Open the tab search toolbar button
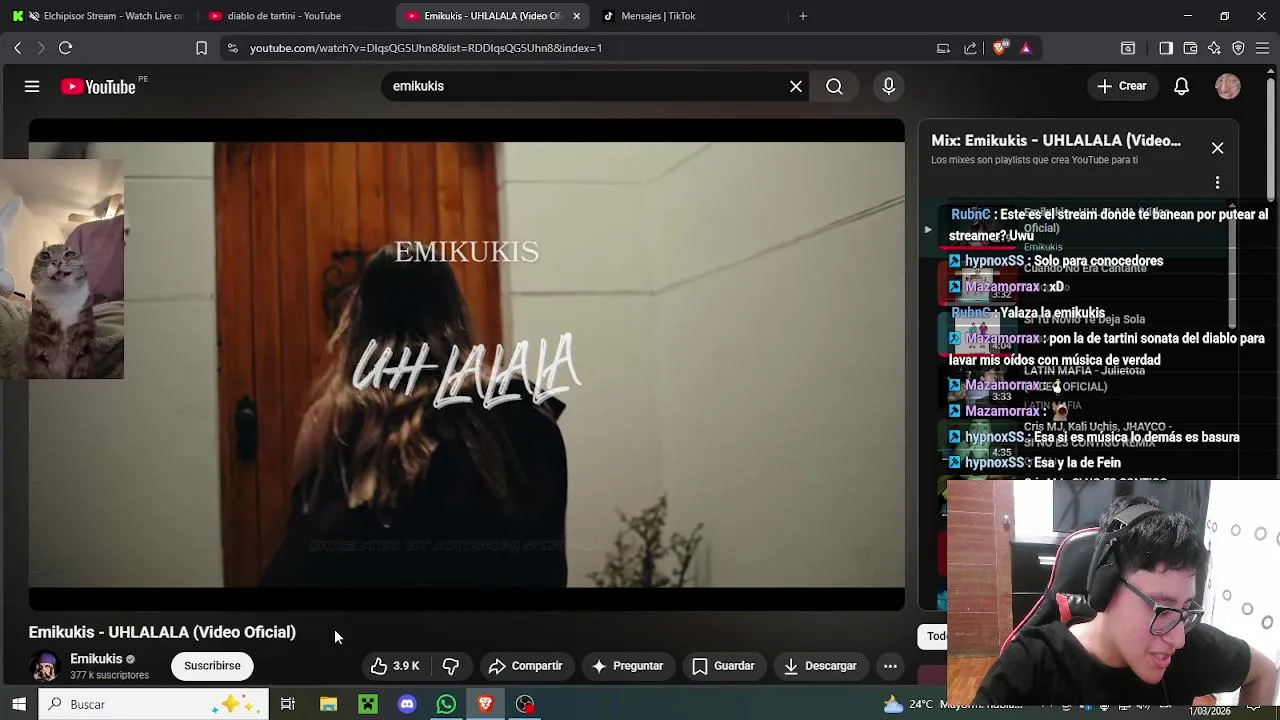The image size is (1280, 720). (1128, 48)
